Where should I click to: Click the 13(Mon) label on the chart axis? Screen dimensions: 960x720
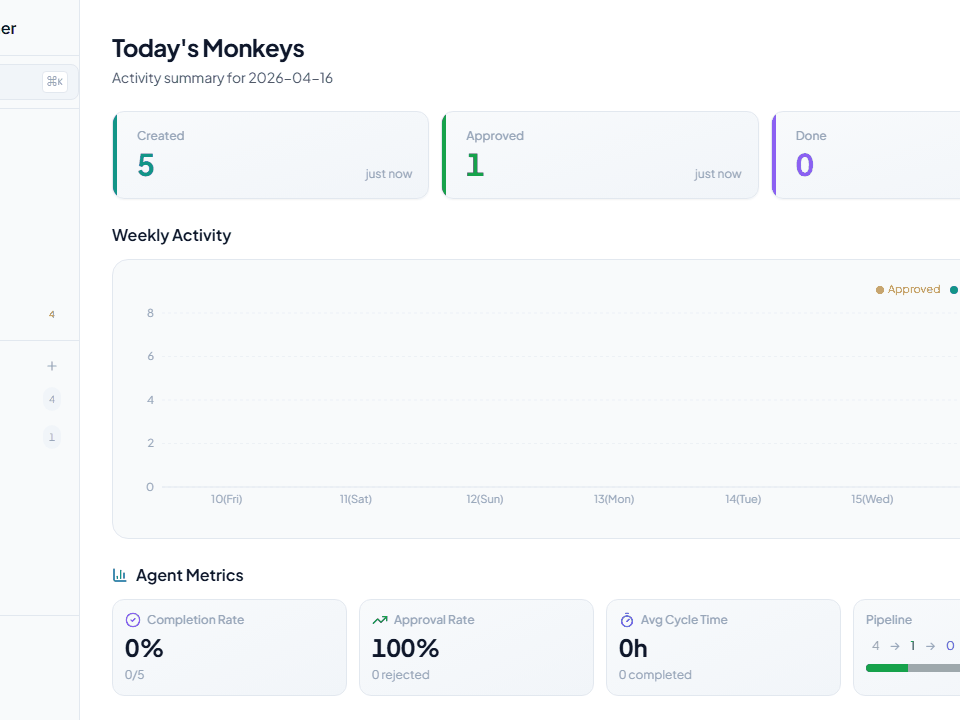click(613, 499)
